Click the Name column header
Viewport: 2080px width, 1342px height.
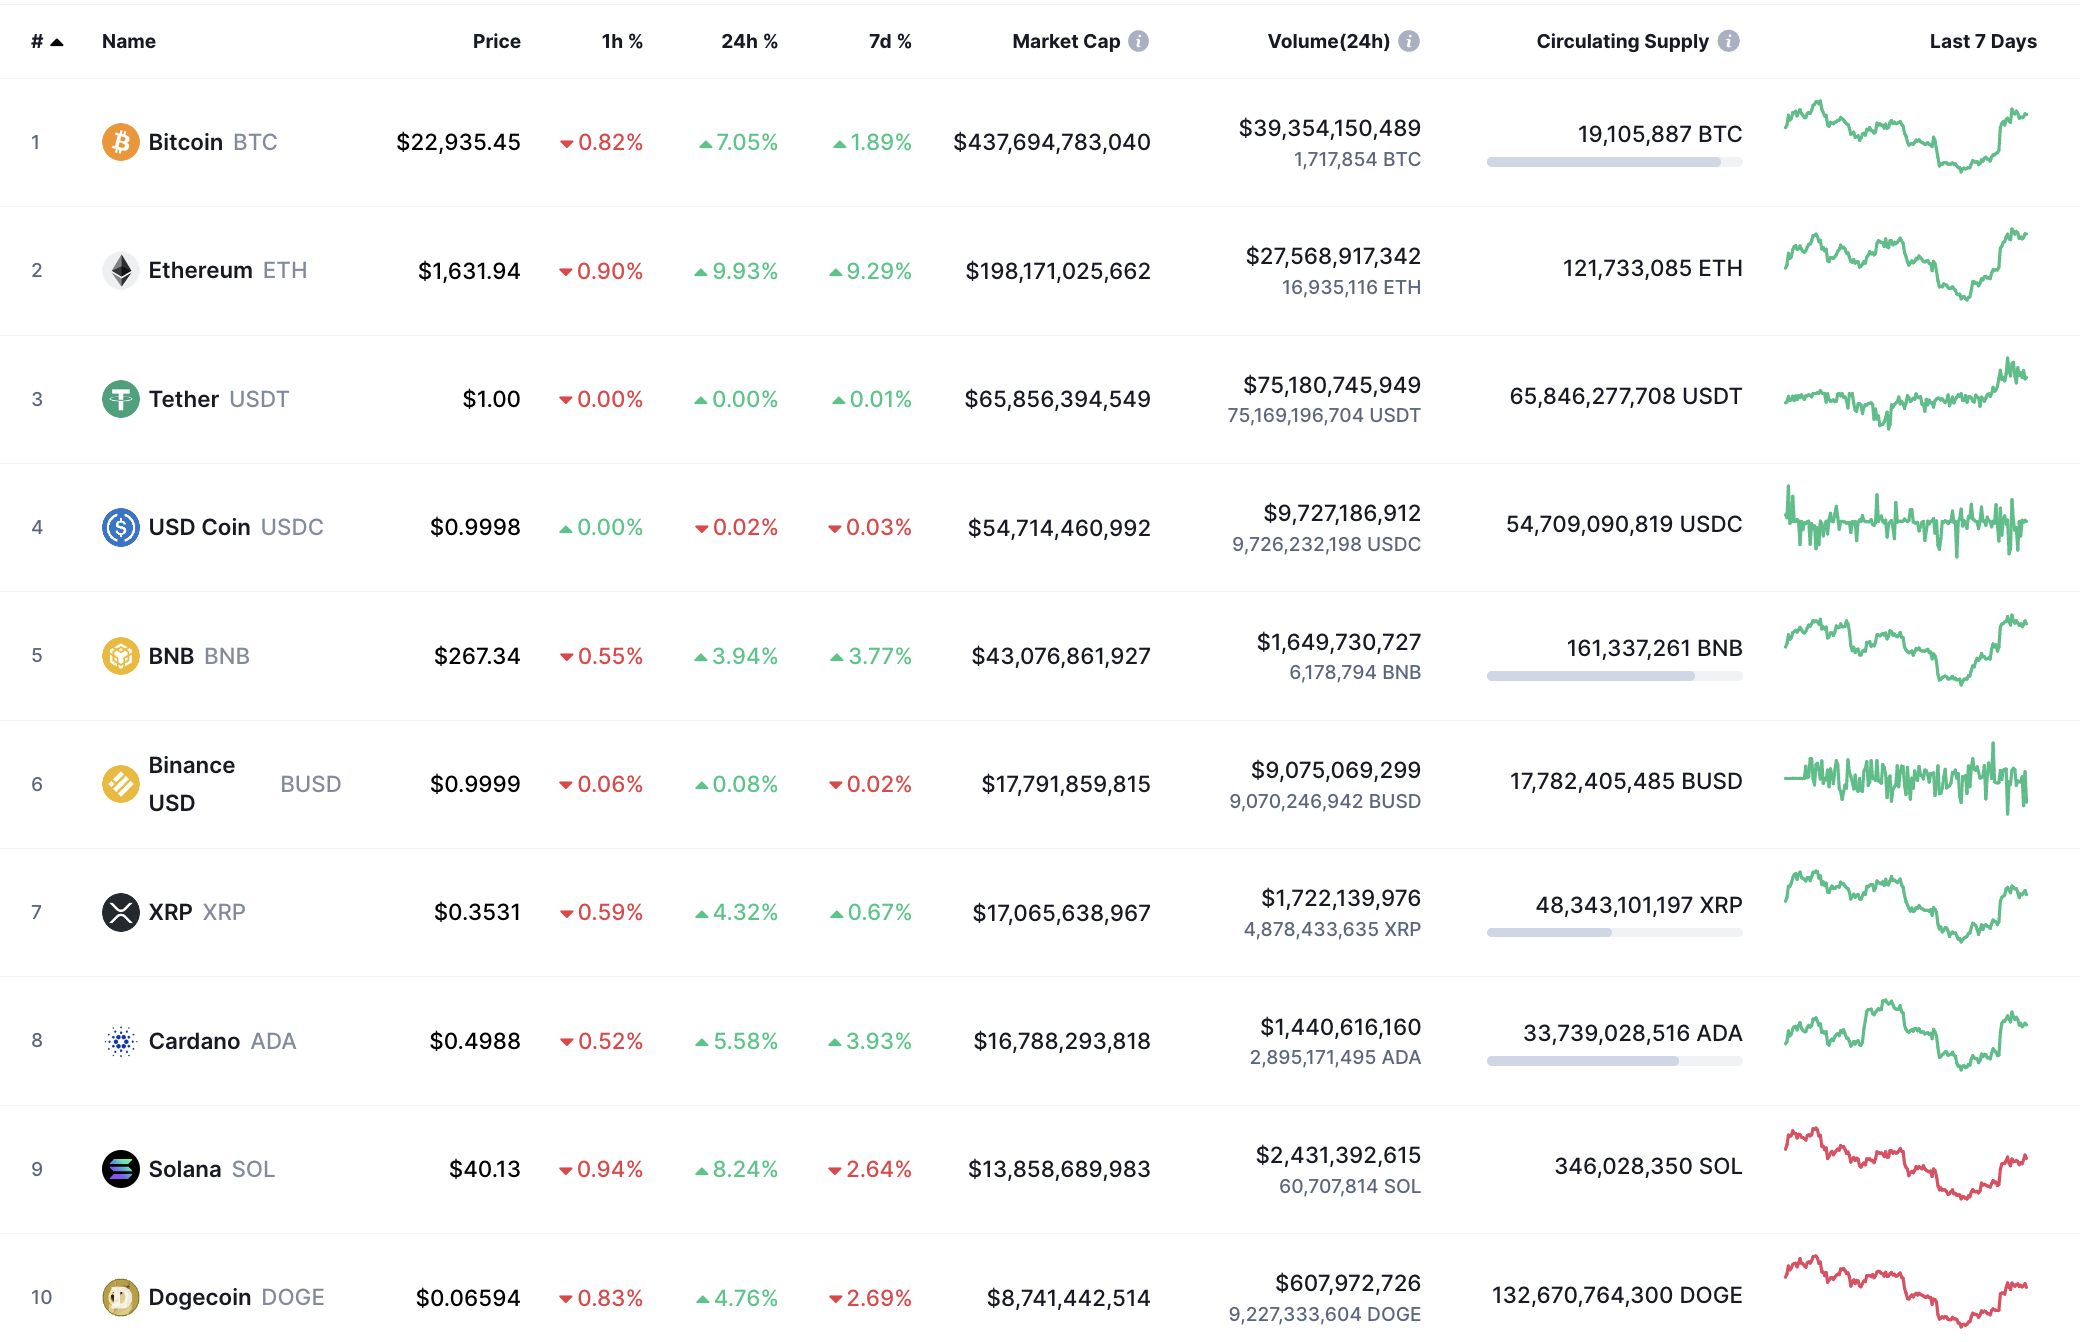click(x=128, y=41)
